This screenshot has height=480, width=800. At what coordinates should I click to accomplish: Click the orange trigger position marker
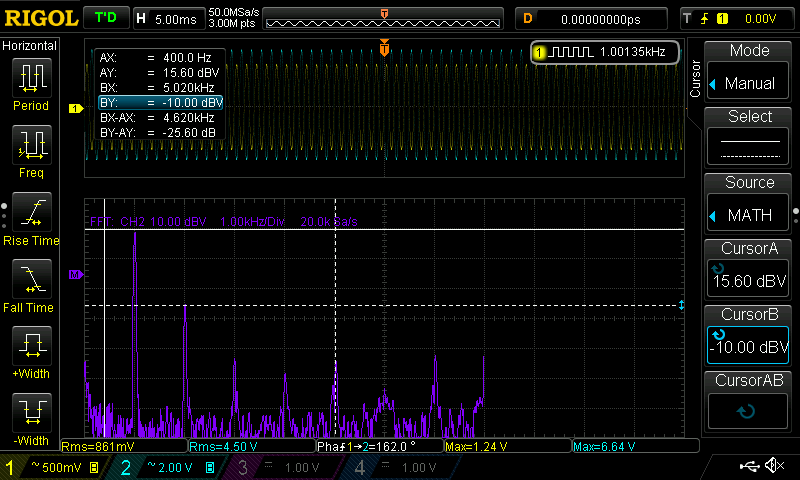pos(385,48)
